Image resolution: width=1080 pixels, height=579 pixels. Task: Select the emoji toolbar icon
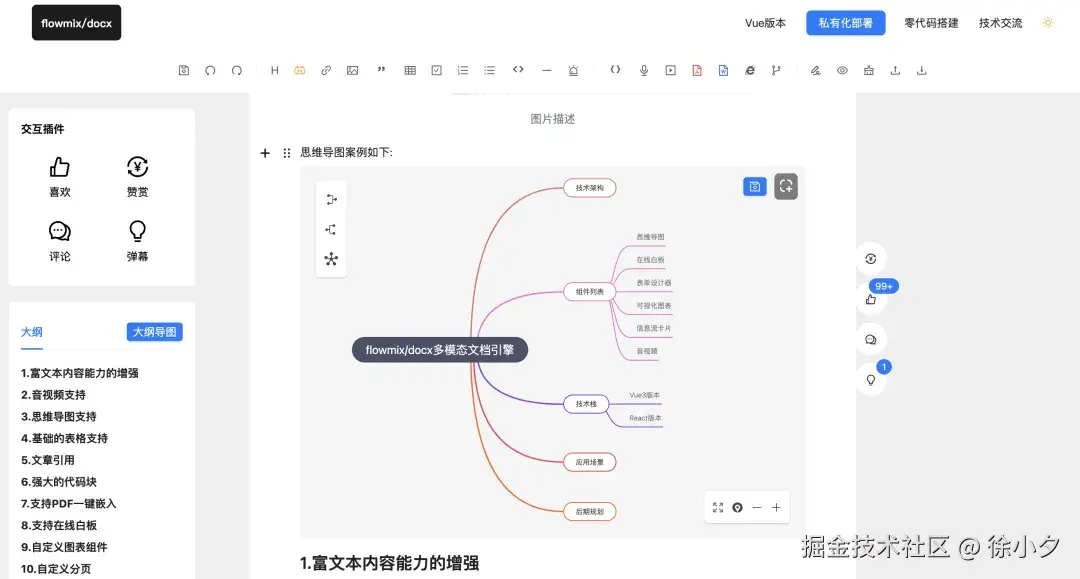(301, 70)
